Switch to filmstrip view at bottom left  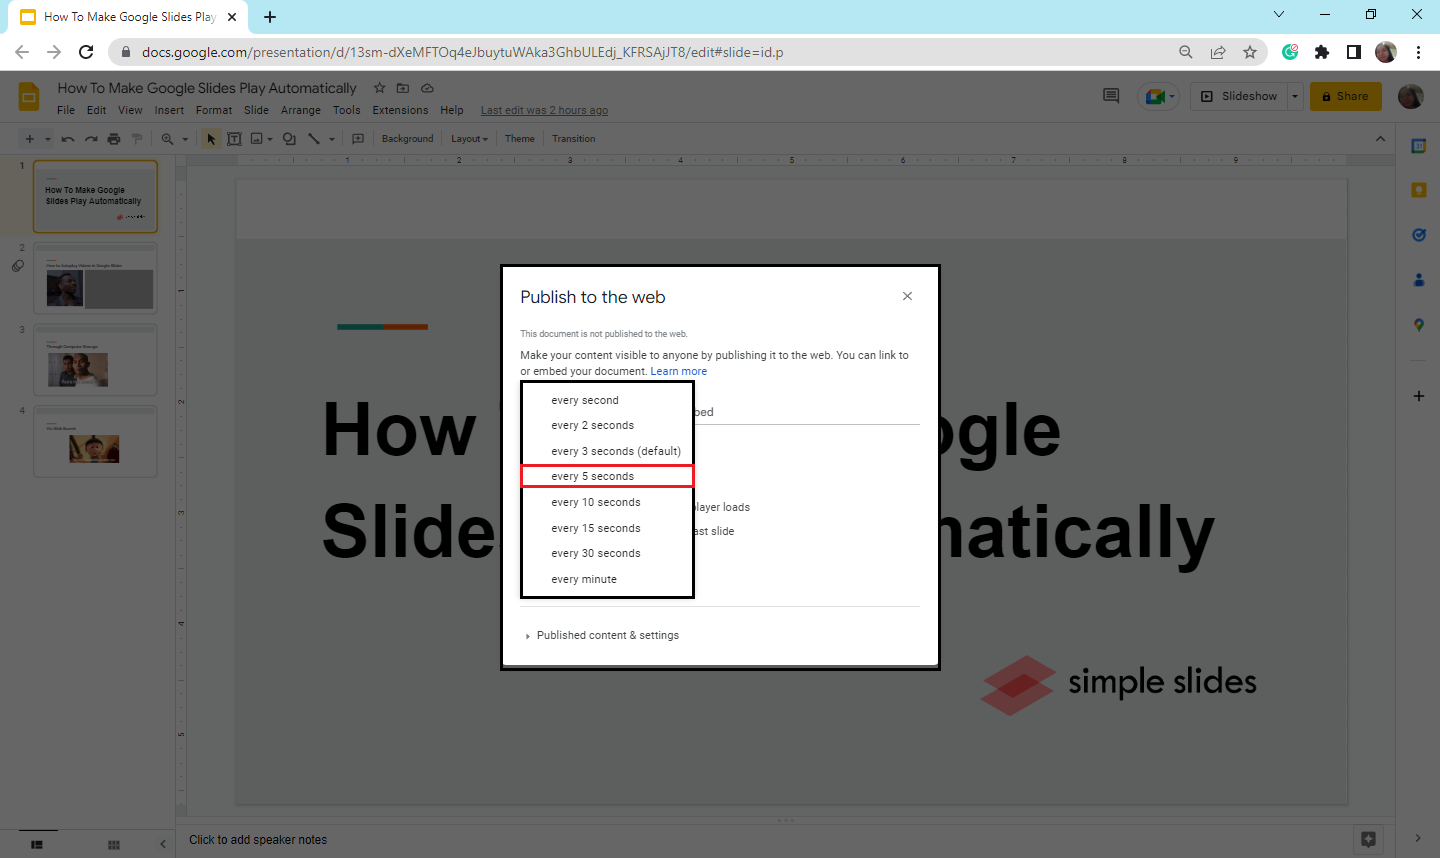tap(38, 845)
